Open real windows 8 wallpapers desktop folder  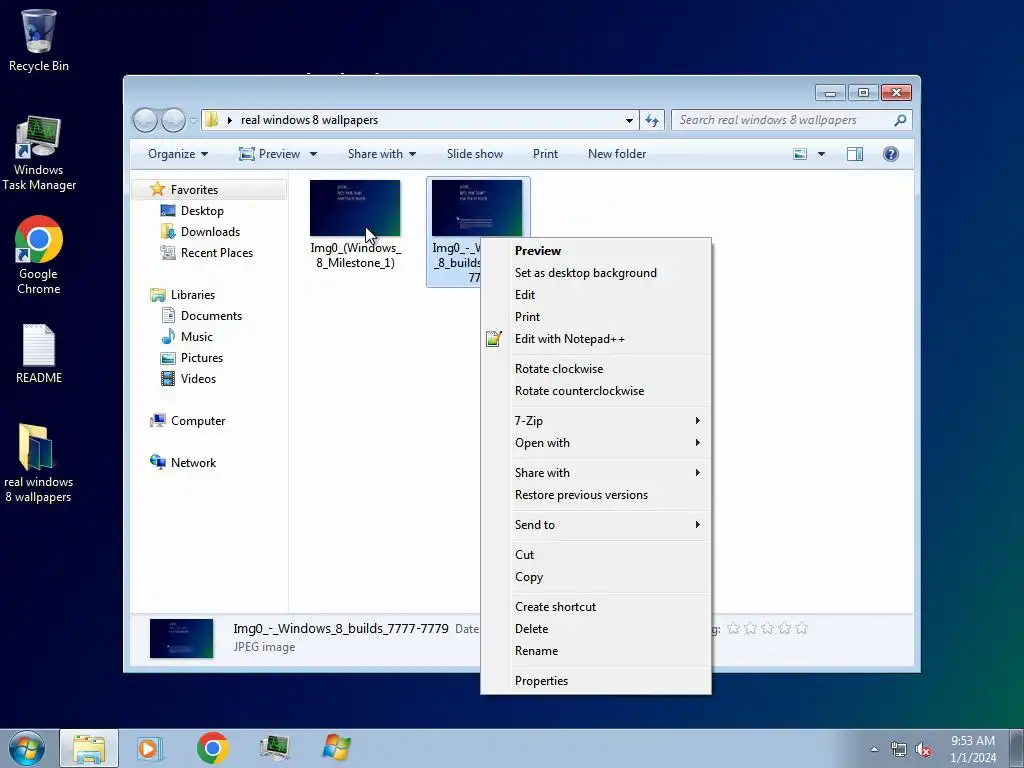pyautogui.click(x=38, y=462)
